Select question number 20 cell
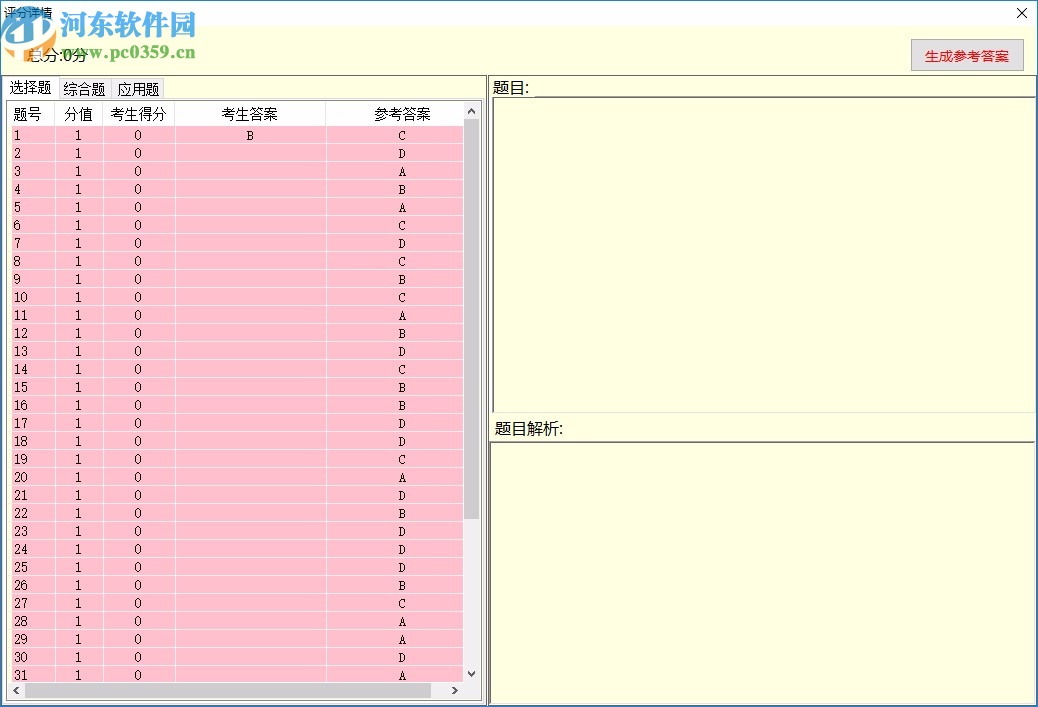Viewport: 1038px width, 707px height. 33,477
